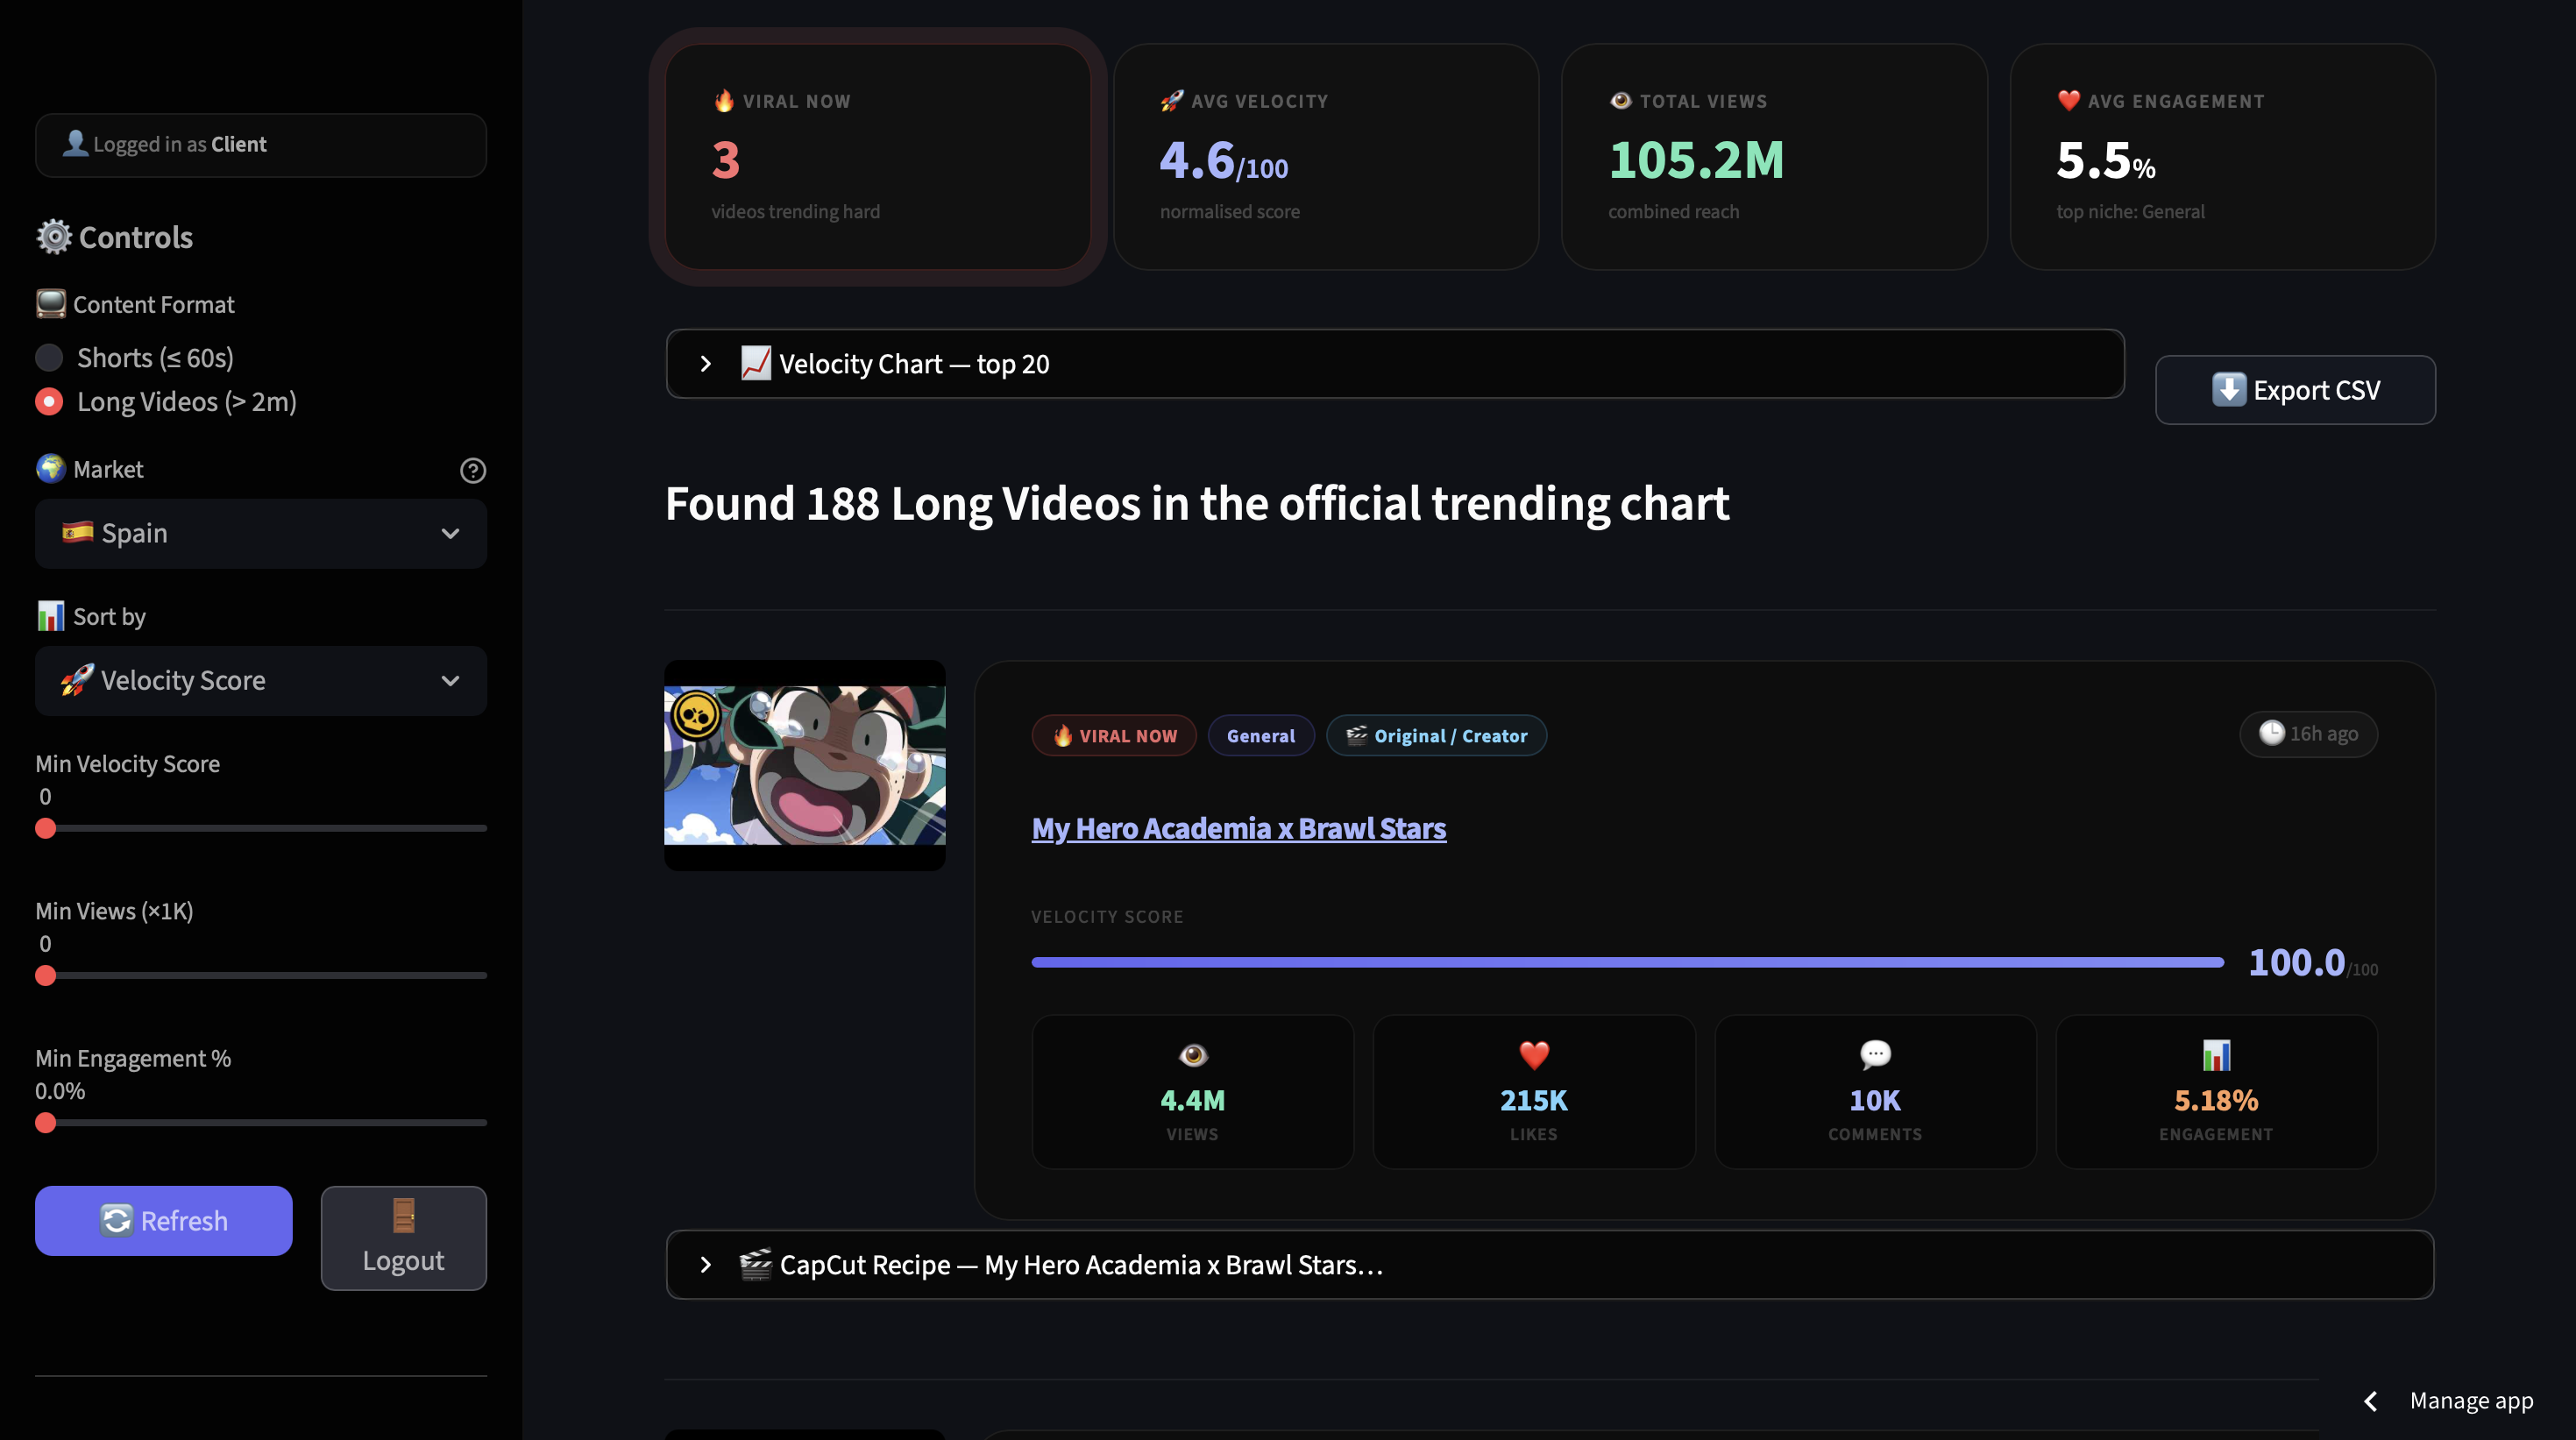Click the clapperboard icon in CapCut Recipe

(755, 1264)
